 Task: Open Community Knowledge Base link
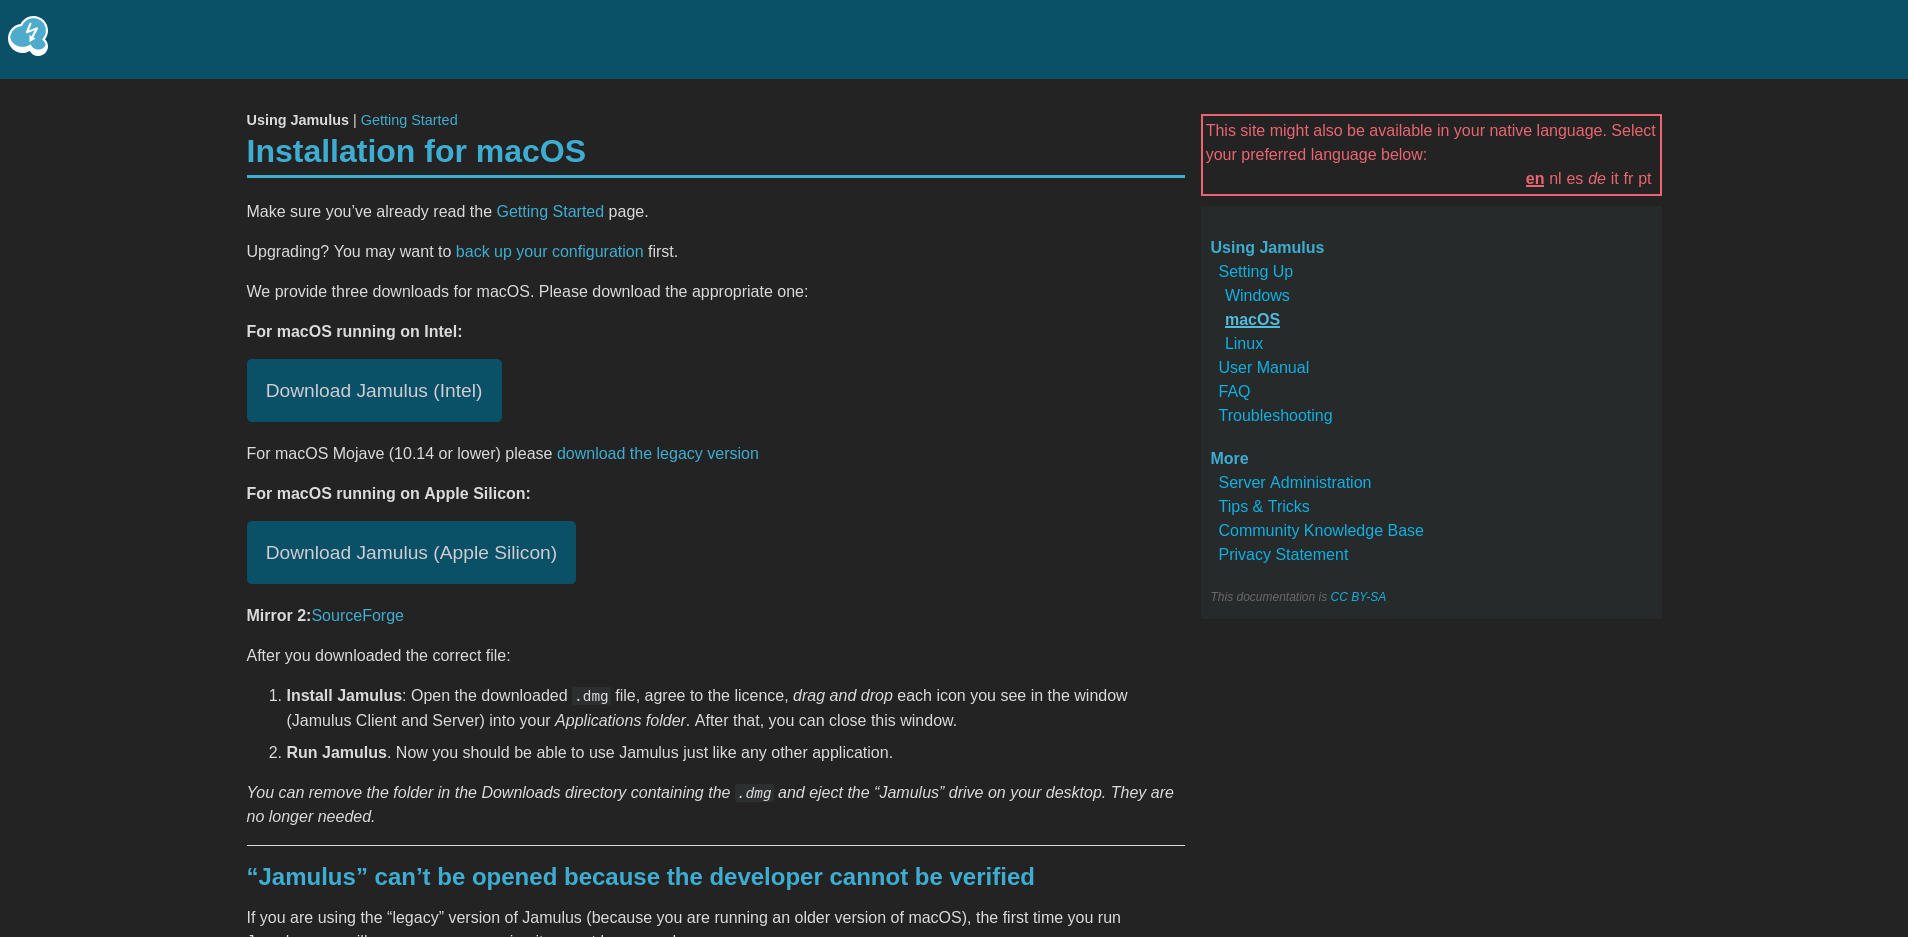point(1320,531)
